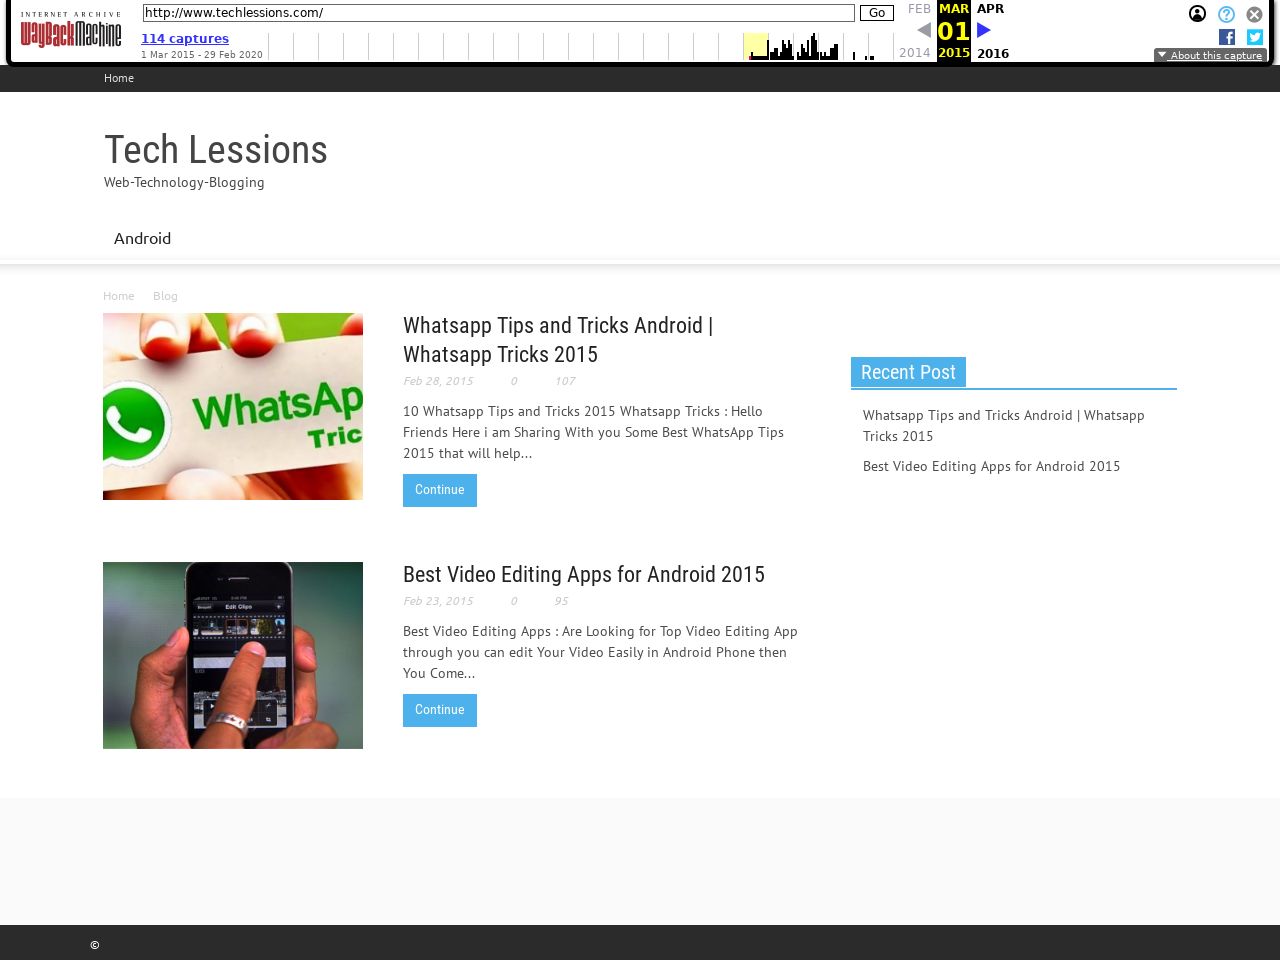Close the Wayback toolbar

(1254, 14)
